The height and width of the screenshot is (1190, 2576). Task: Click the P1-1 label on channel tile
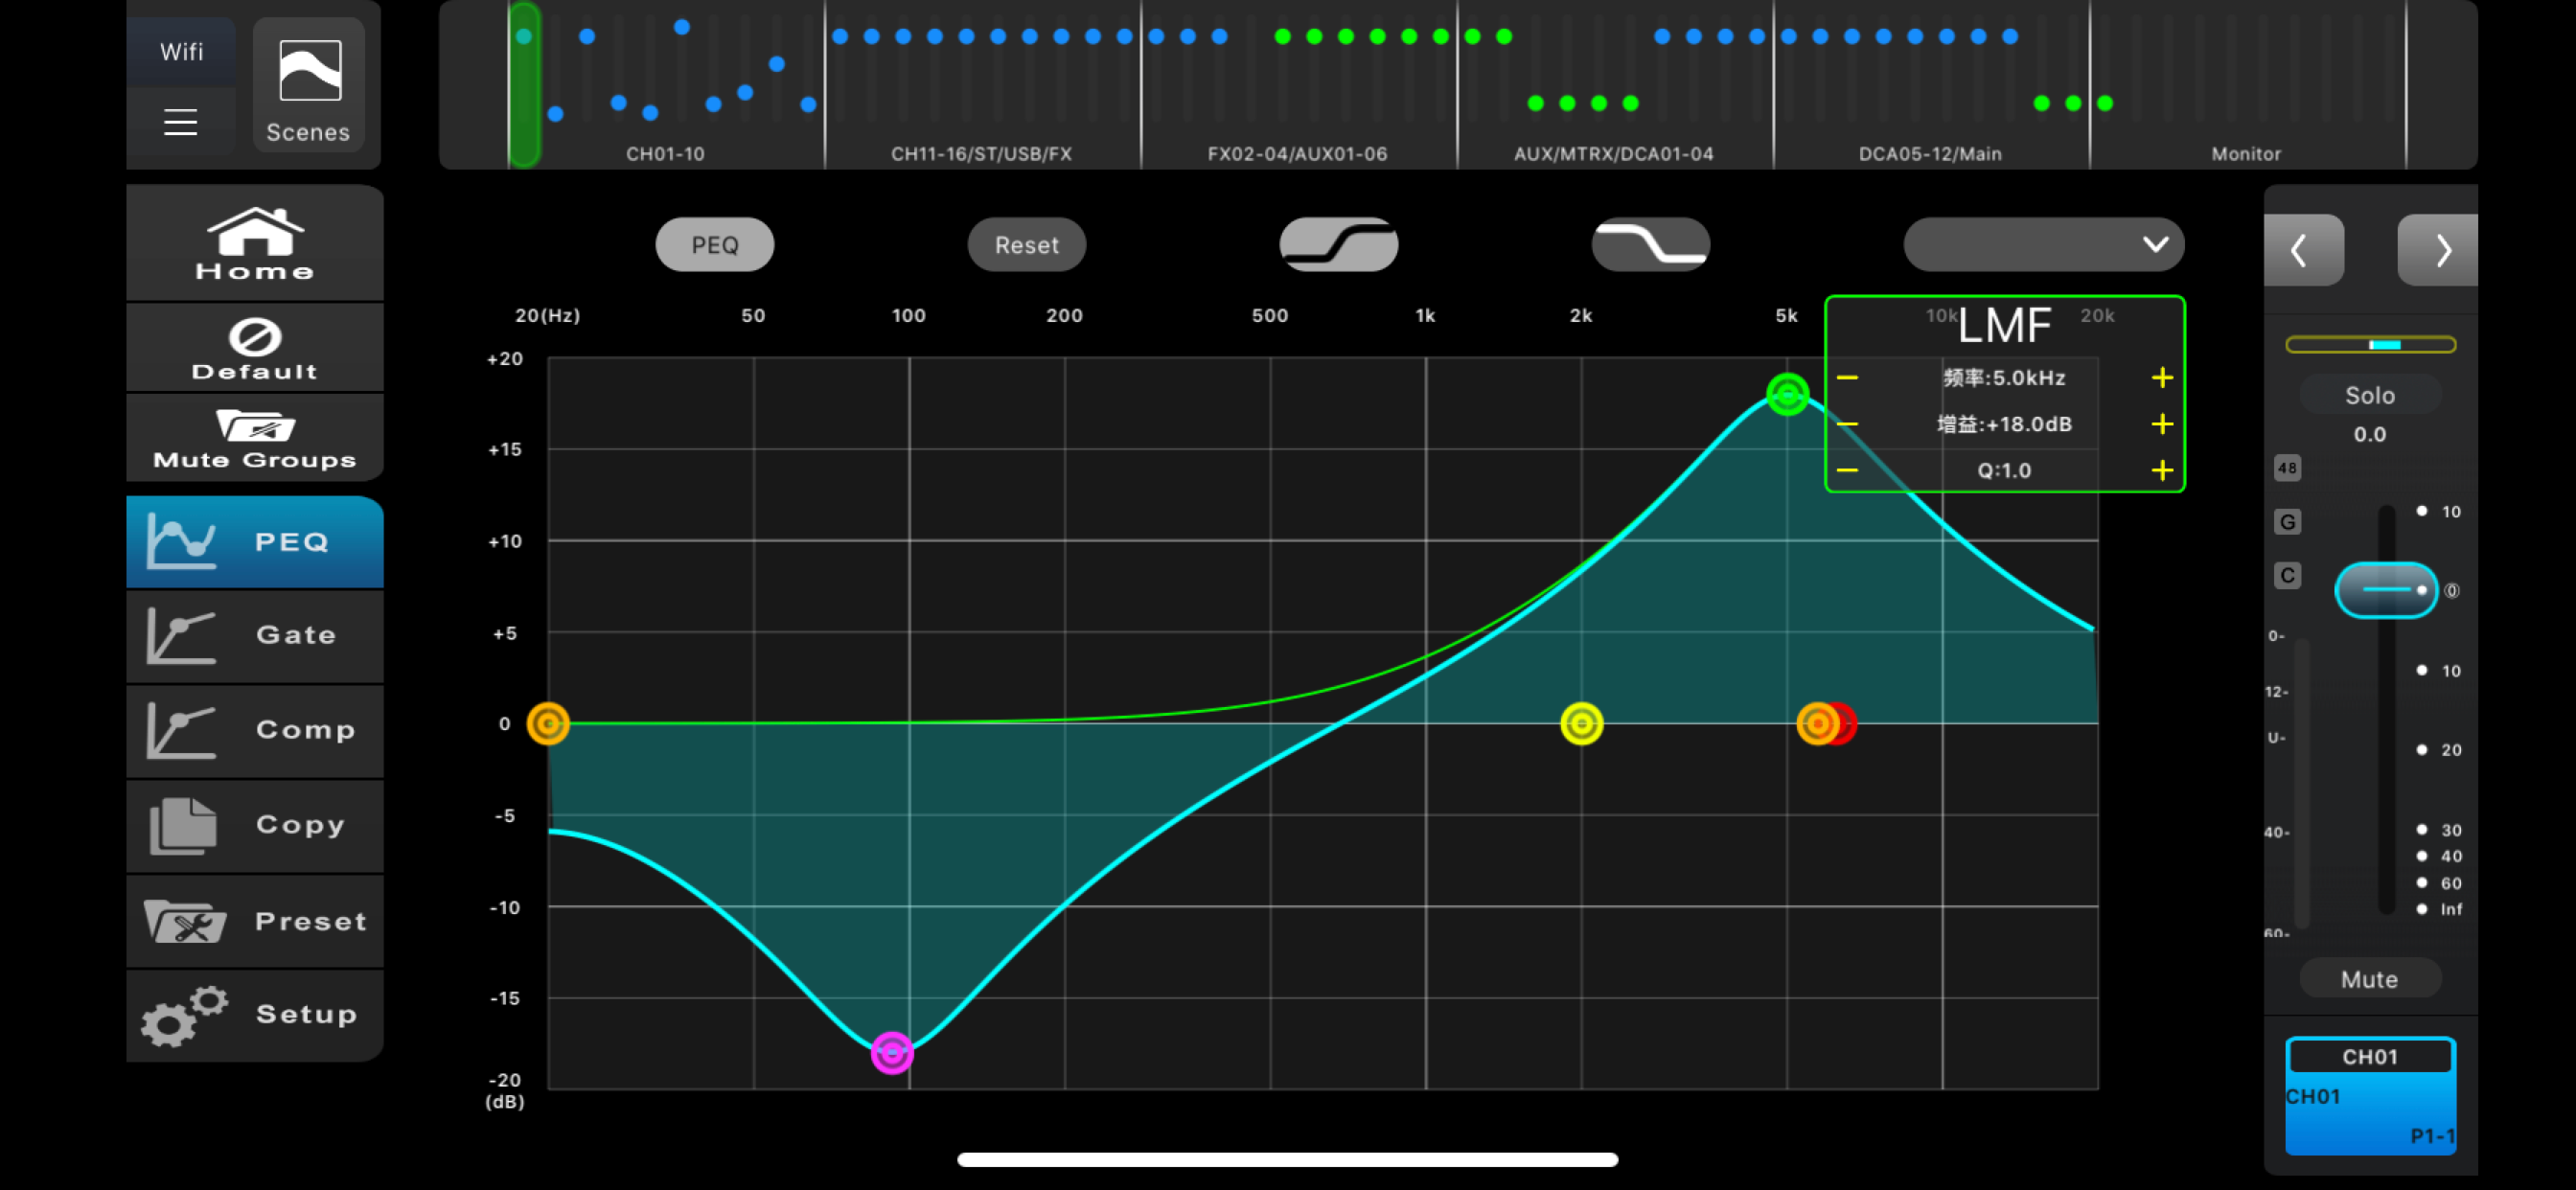[x=2432, y=1135]
